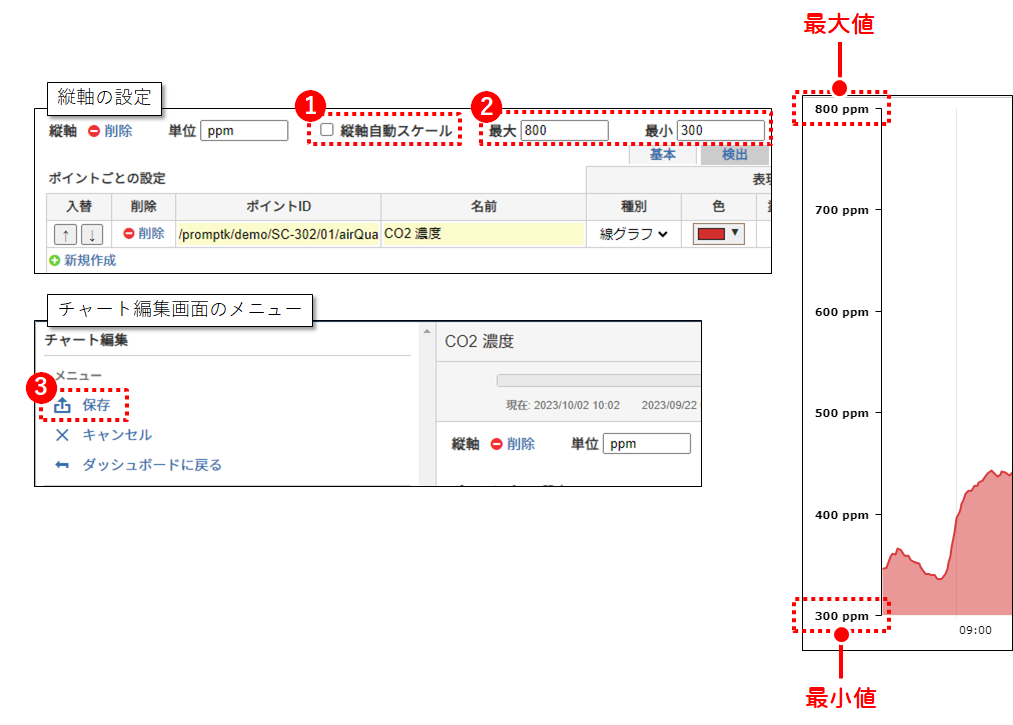Image resolution: width=1013 pixels, height=725 pixels.
Task: Click 削除 beside 縦軸 in lower chart editor
Action: 521,444
